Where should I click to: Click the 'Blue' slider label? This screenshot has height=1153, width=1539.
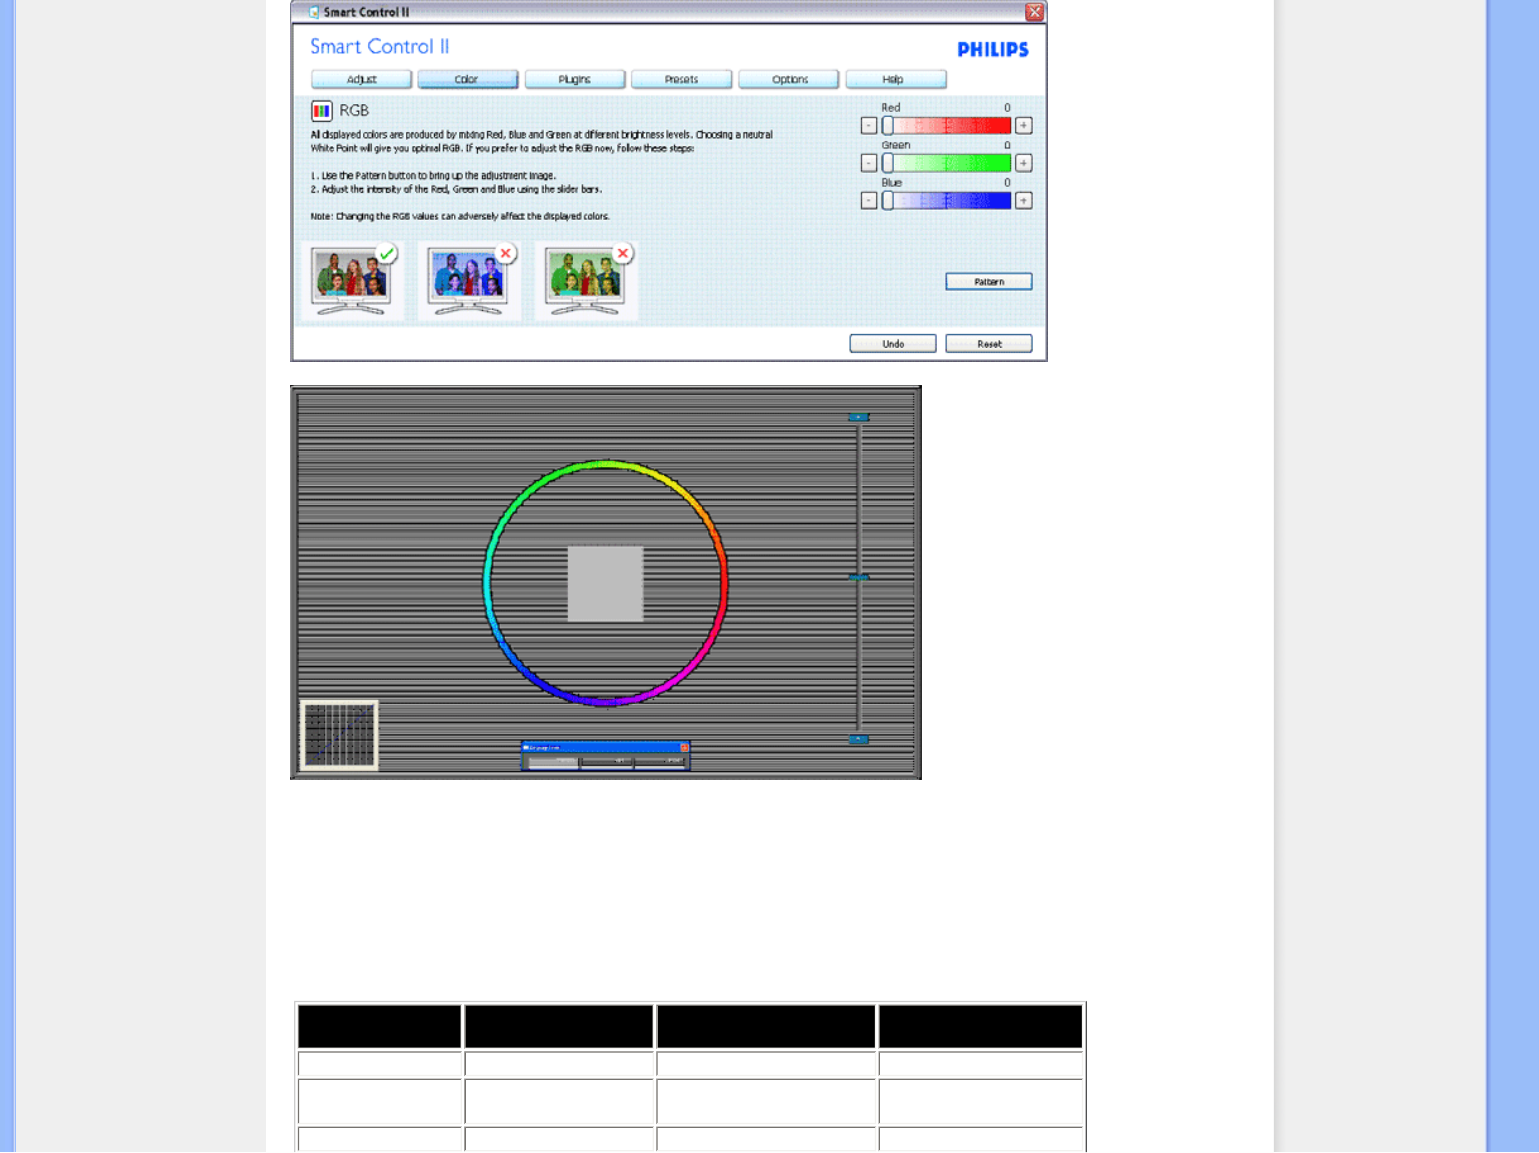tap(892, 183)
